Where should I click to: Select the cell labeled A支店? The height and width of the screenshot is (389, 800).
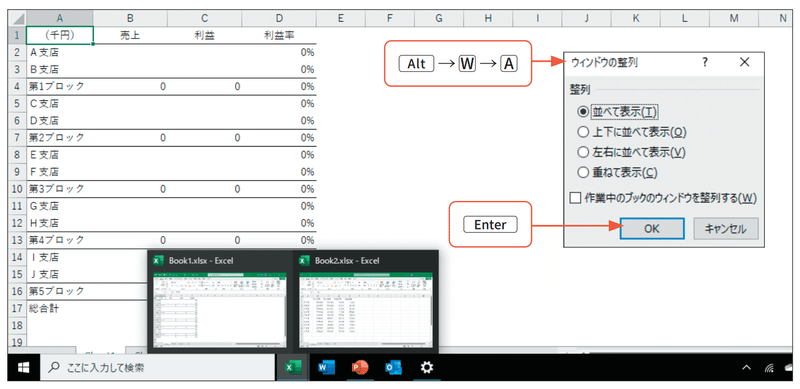pos(60,52)
